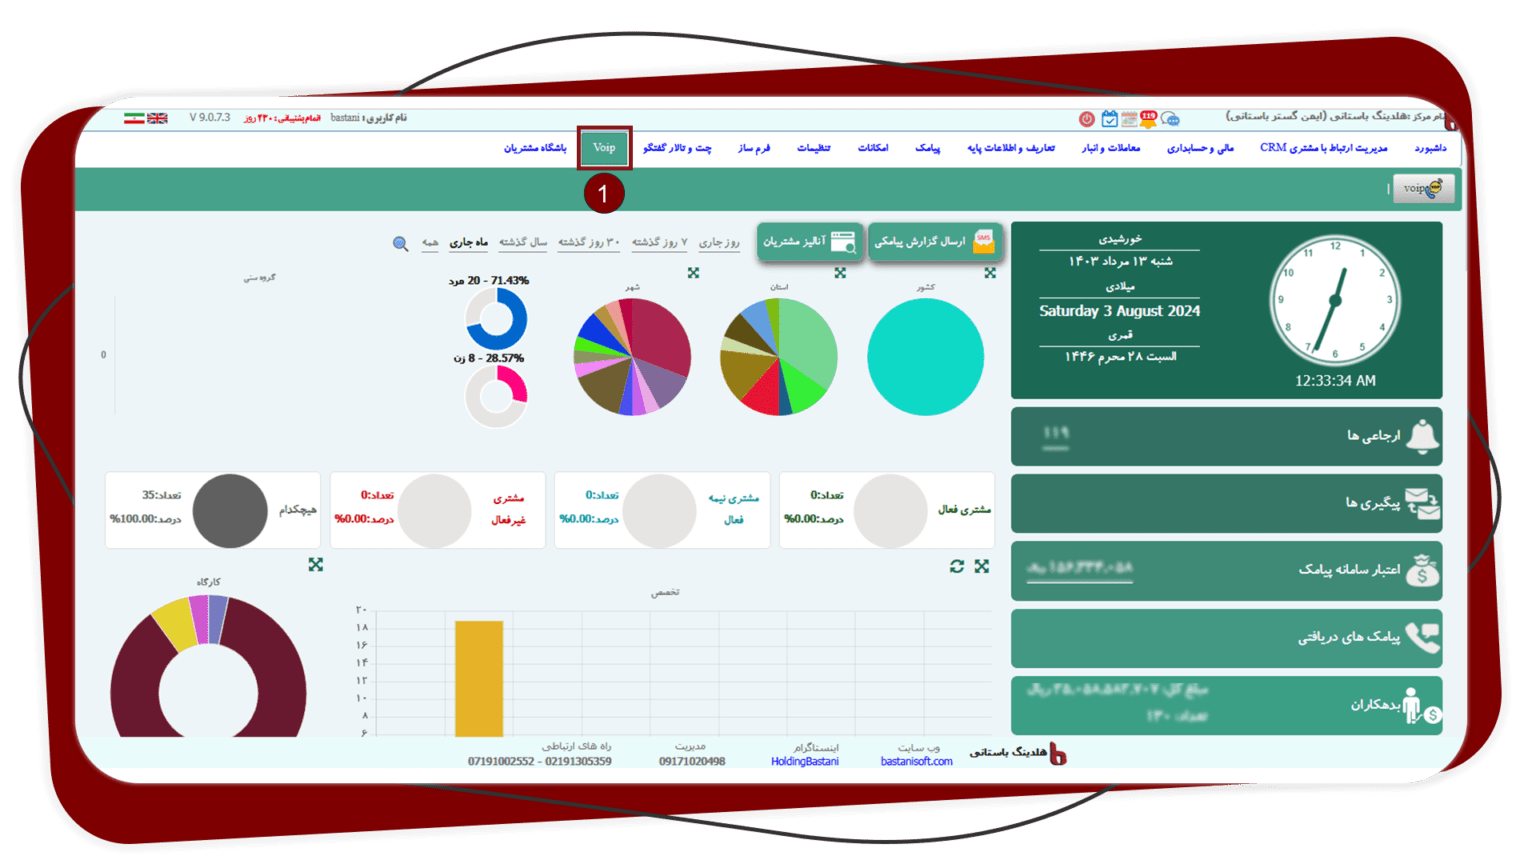The width and height of the screenshot is (1536, 864).
Task: Click the bell icon in ارجاعی ها panel
Action: pyautogui.click(x=1422, y=436)
